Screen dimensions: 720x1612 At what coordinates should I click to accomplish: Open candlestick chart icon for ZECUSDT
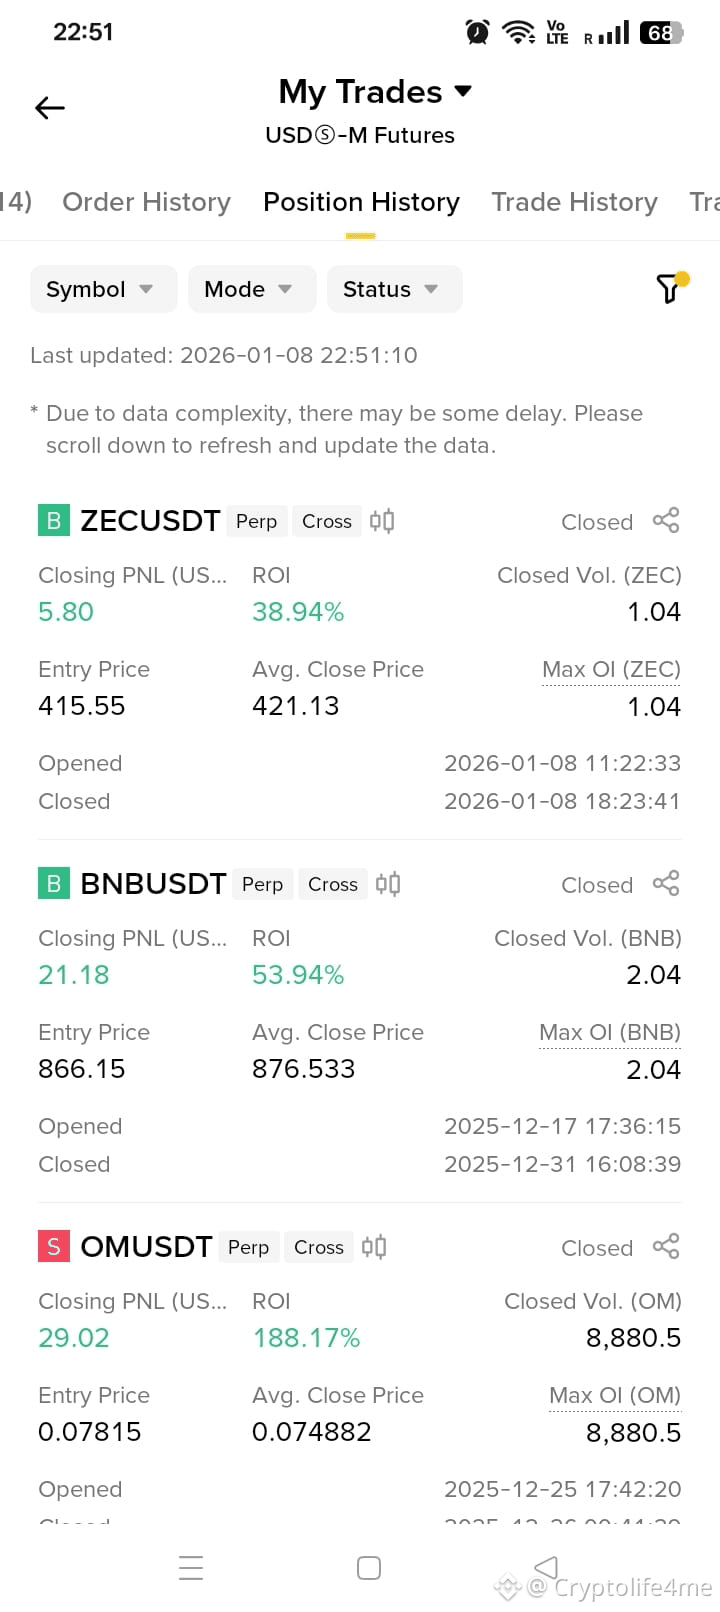(x=382, y=521)
